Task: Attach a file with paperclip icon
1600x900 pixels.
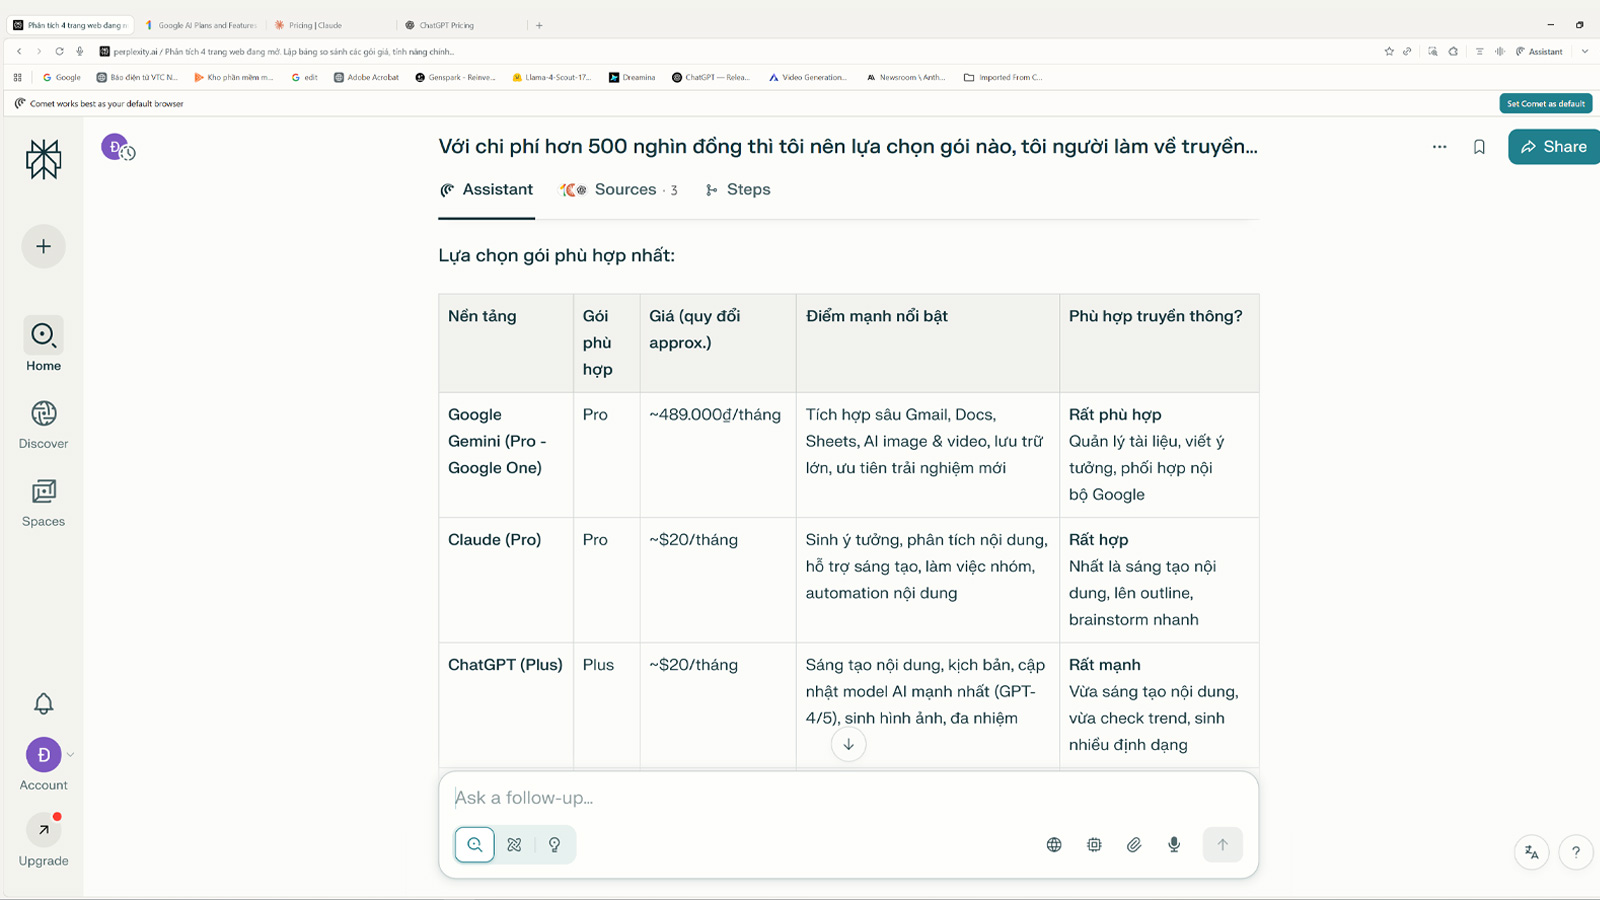Action: 1134,845
